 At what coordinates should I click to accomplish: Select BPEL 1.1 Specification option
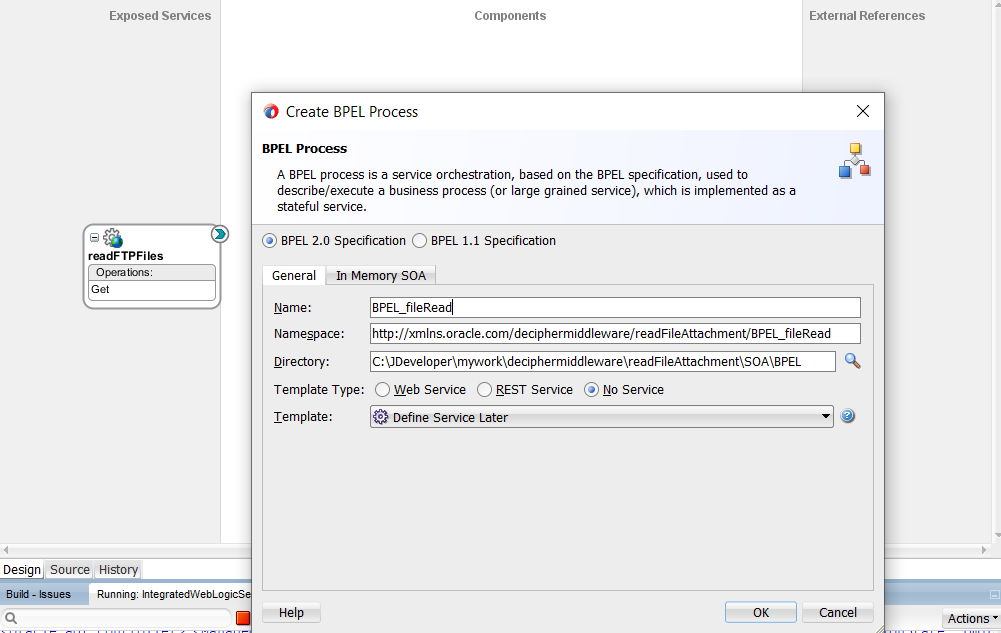point(420,241)
